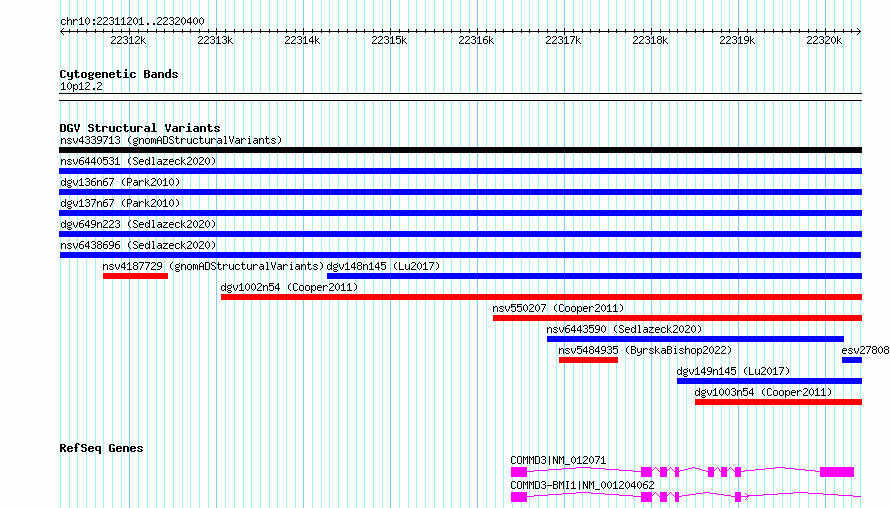Open the COMMD3-BMI1|NM_001204062 gene label
The height and width of the screenshot is (508, 890).
tap(582, 485)
